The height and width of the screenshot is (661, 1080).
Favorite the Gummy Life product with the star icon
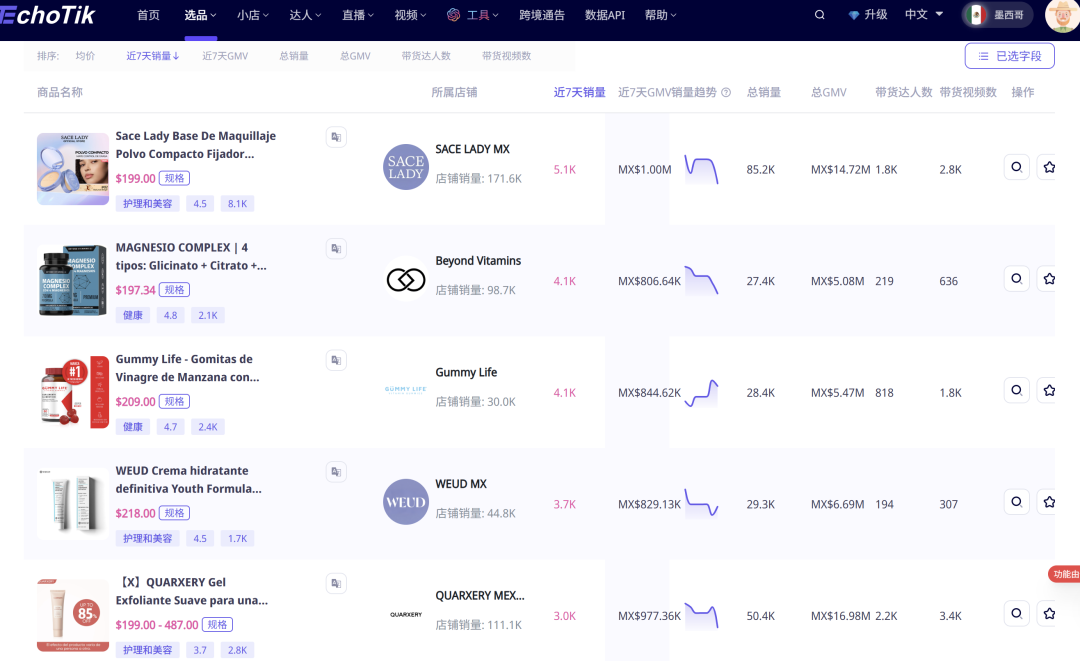coord(1048,391)
